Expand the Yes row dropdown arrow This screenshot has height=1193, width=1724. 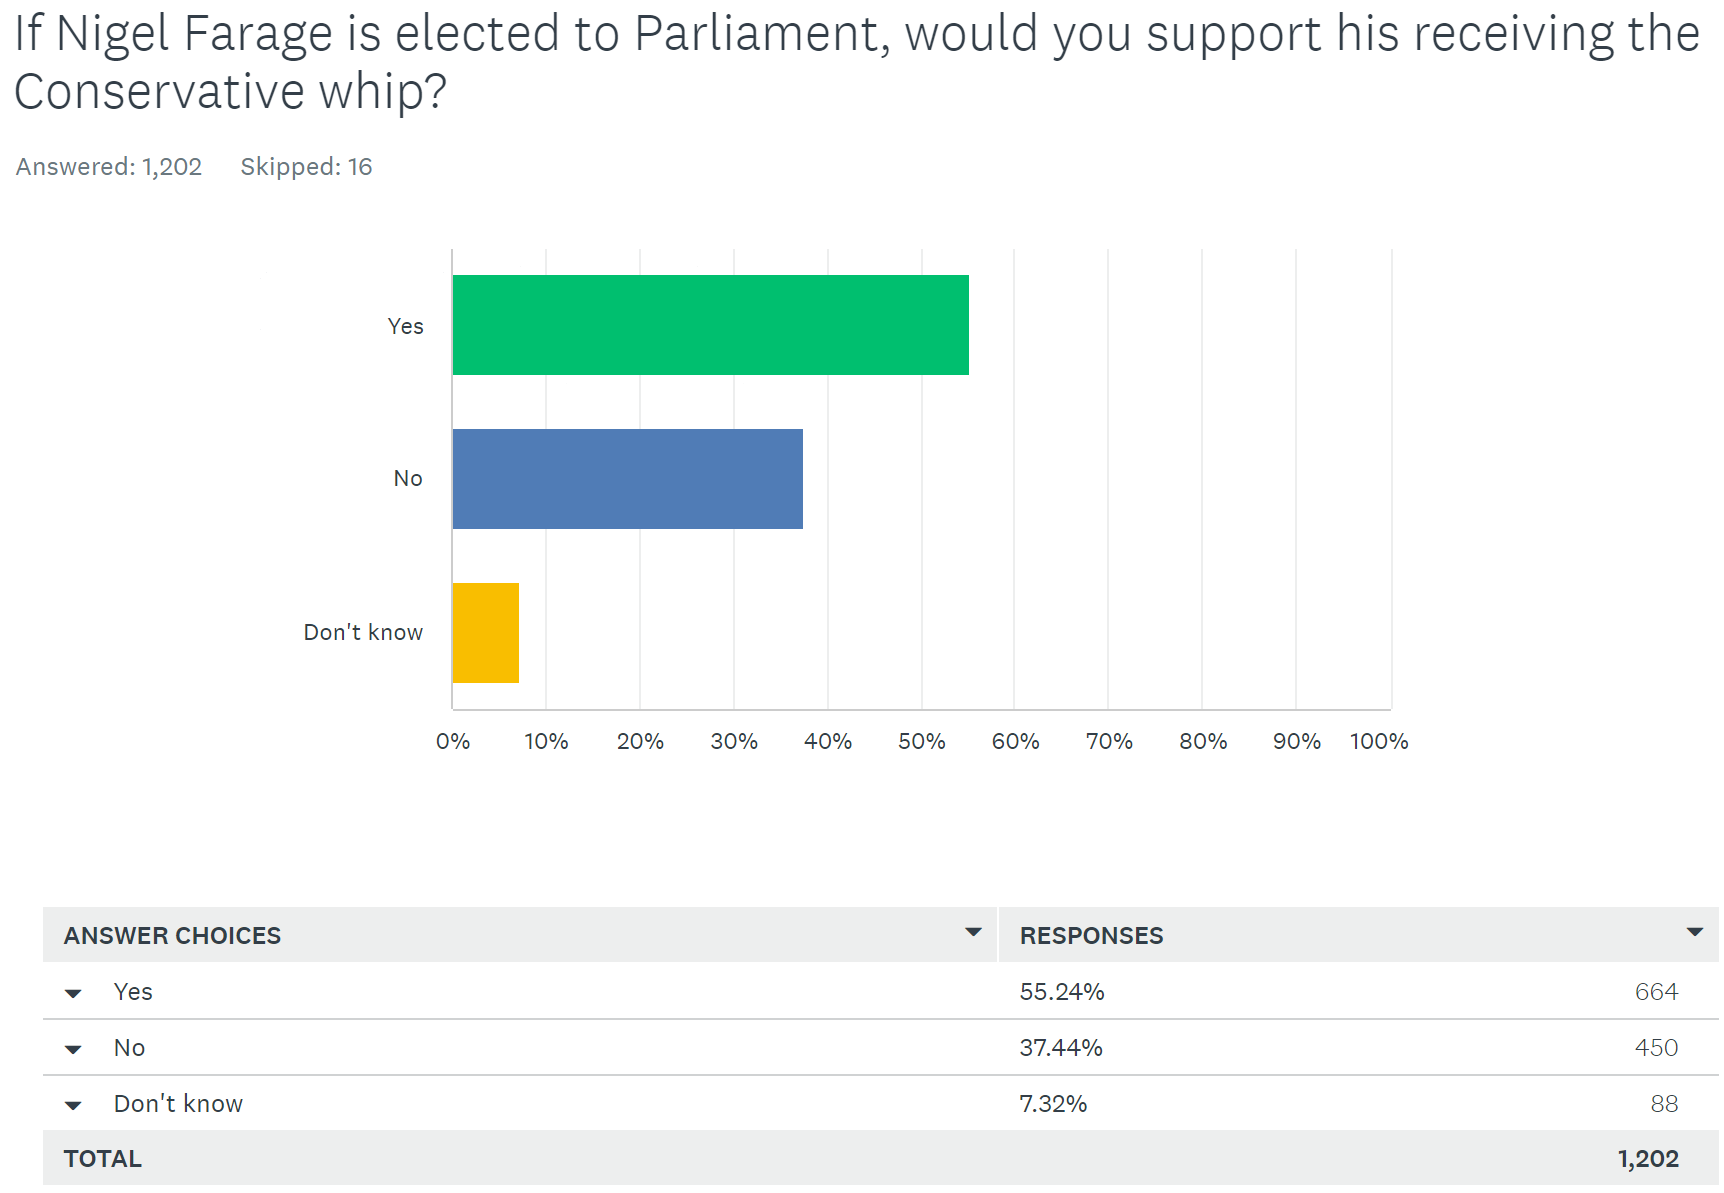point(73,994)
